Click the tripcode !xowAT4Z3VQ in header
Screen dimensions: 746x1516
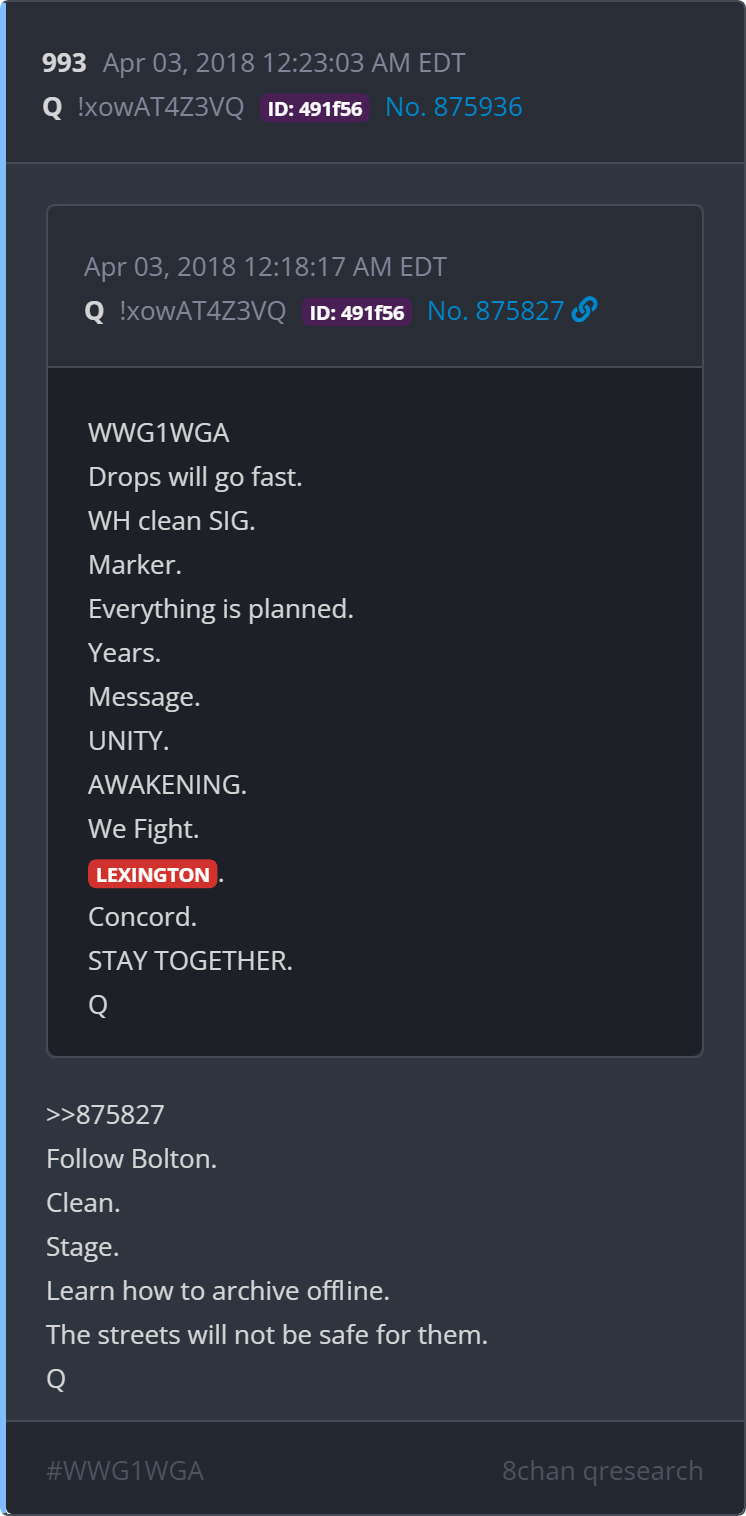[x=160, y=107]
